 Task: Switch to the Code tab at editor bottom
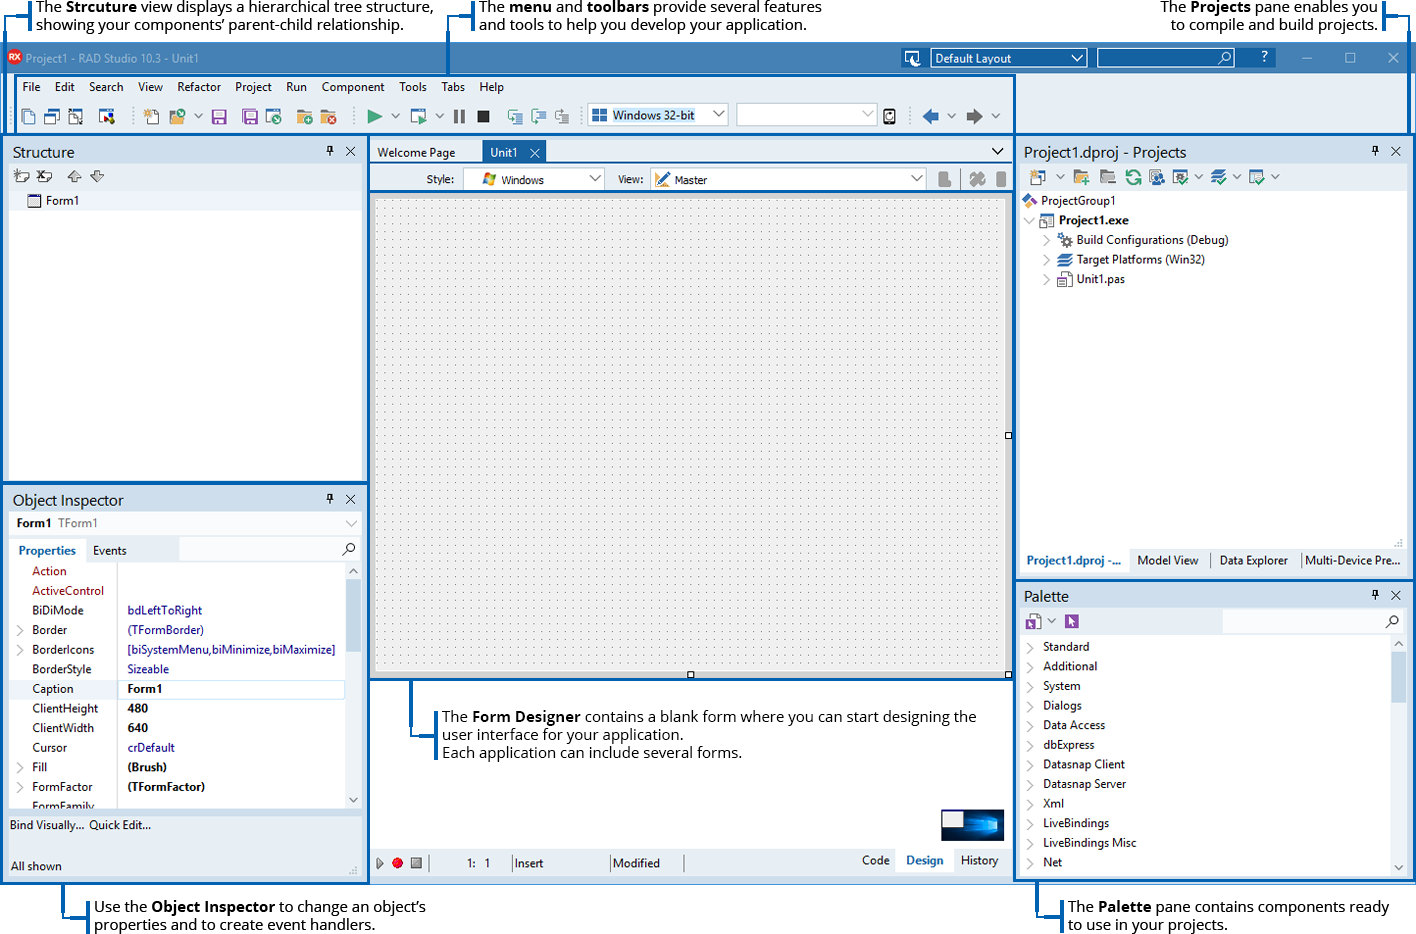(876, 860)
